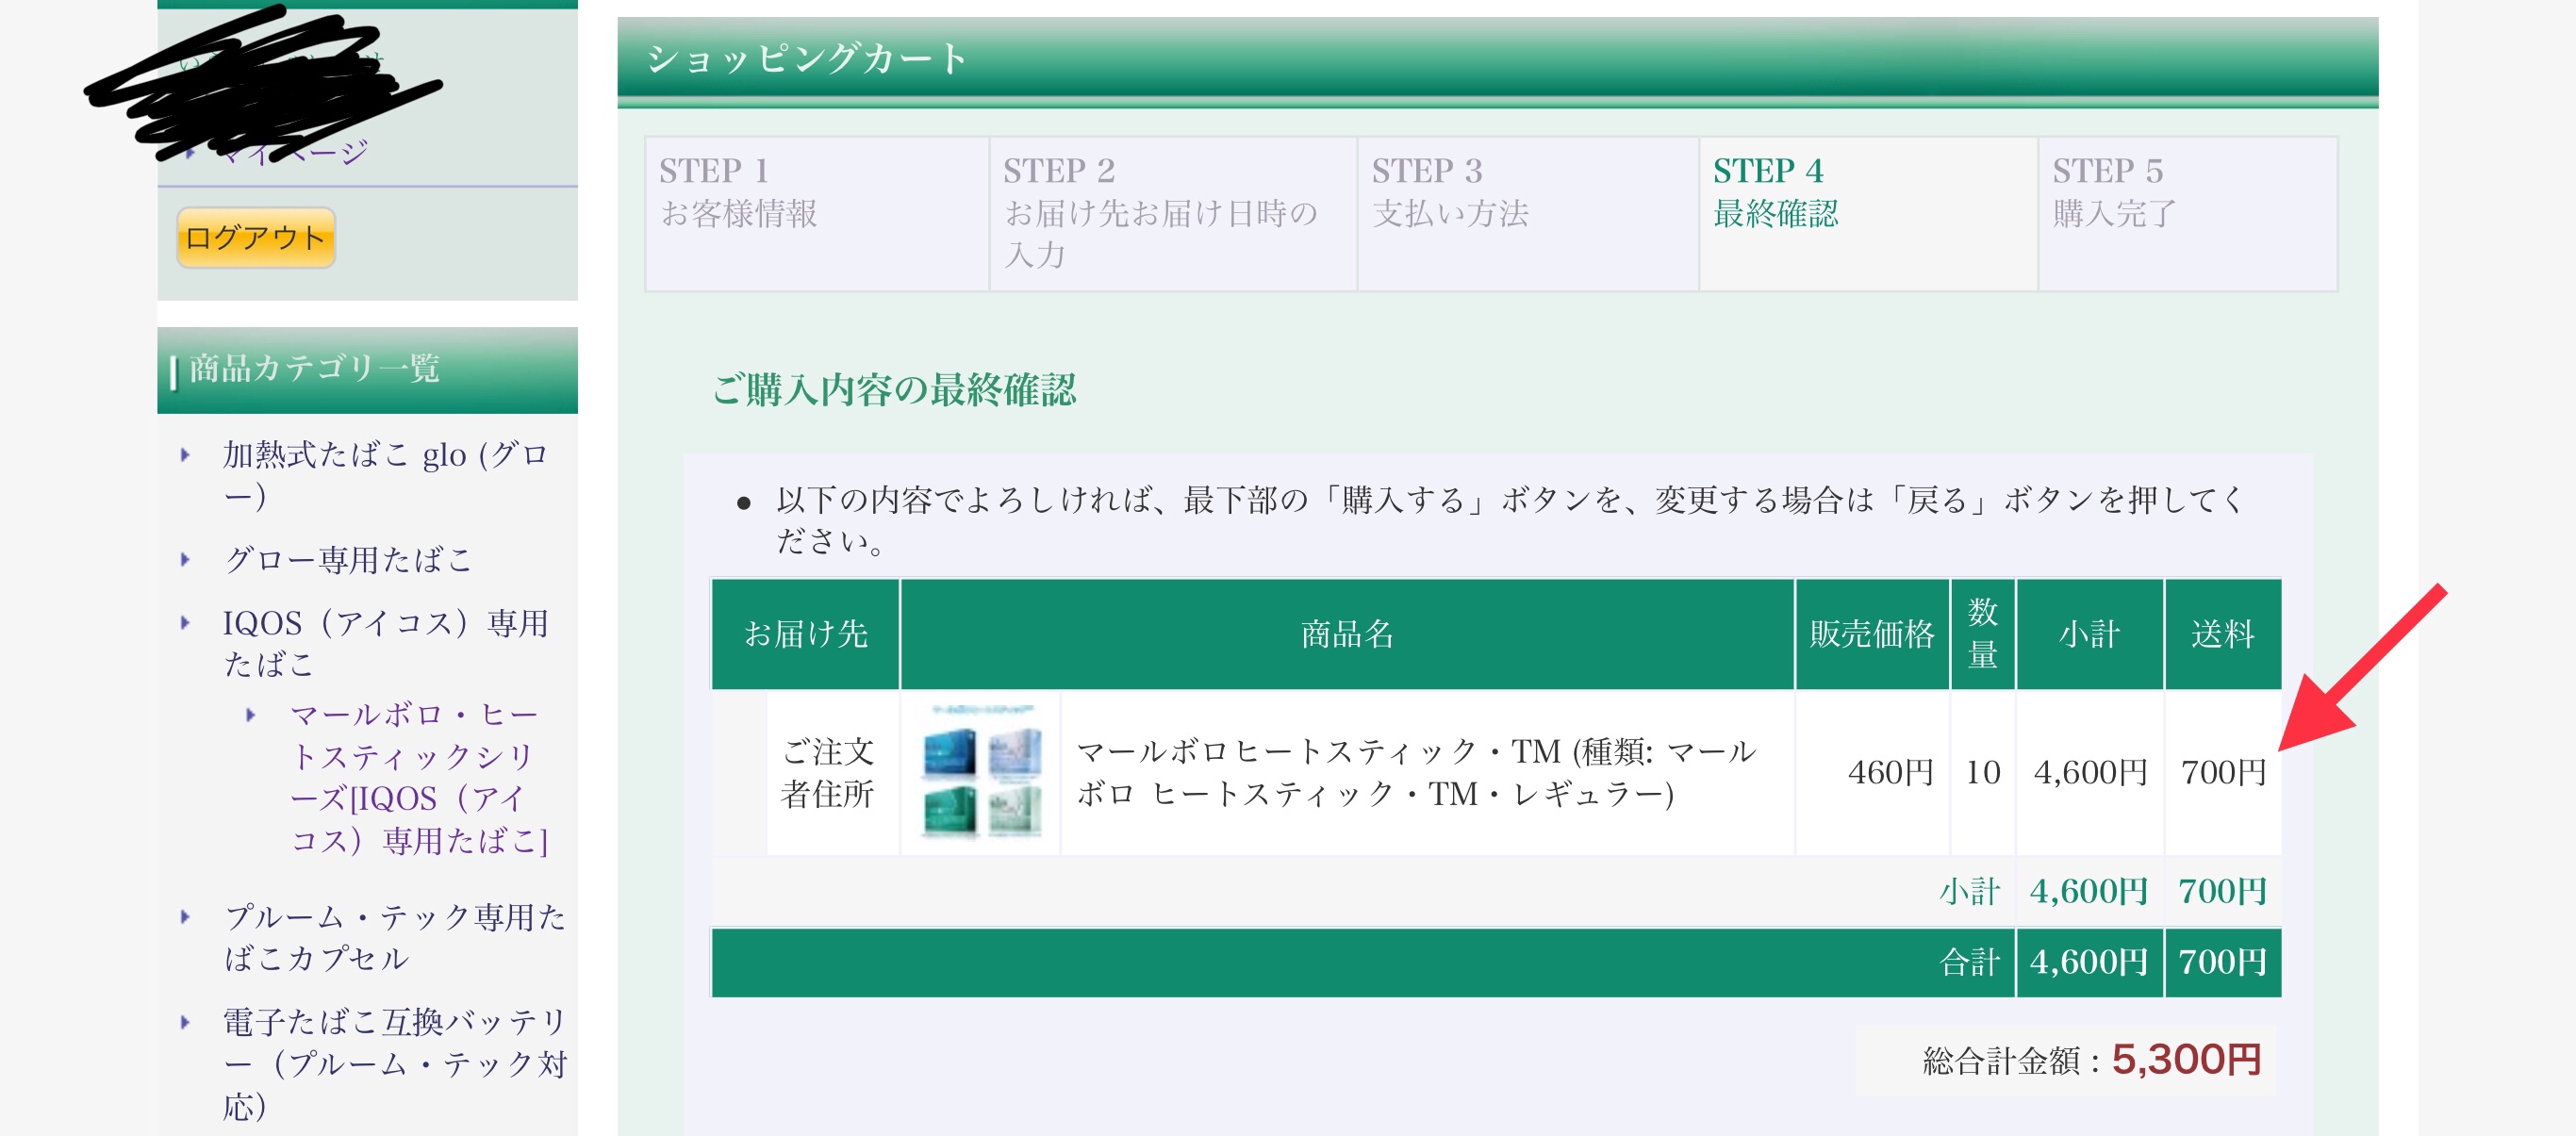This screenshot has height=1136, width=2576.
Task: Open 加熱式たばこ glo category
Action: click(385, 474)
